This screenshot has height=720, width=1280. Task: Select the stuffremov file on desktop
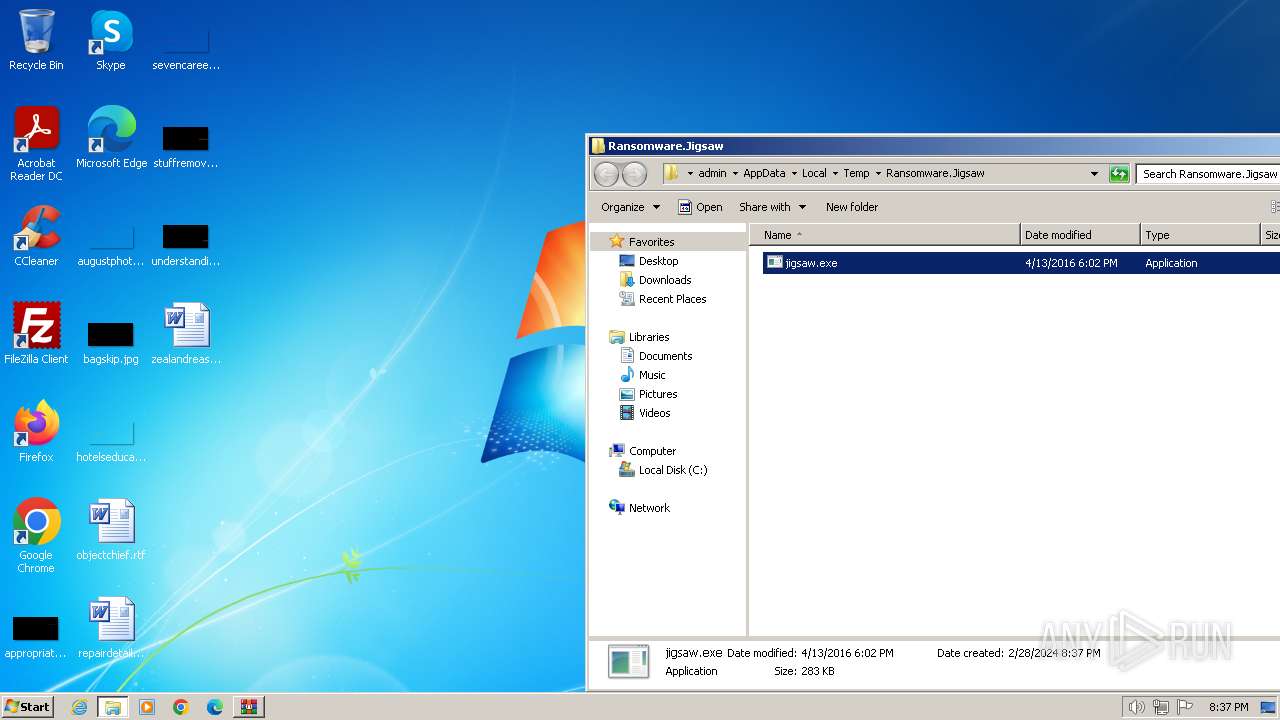(186, 146)
